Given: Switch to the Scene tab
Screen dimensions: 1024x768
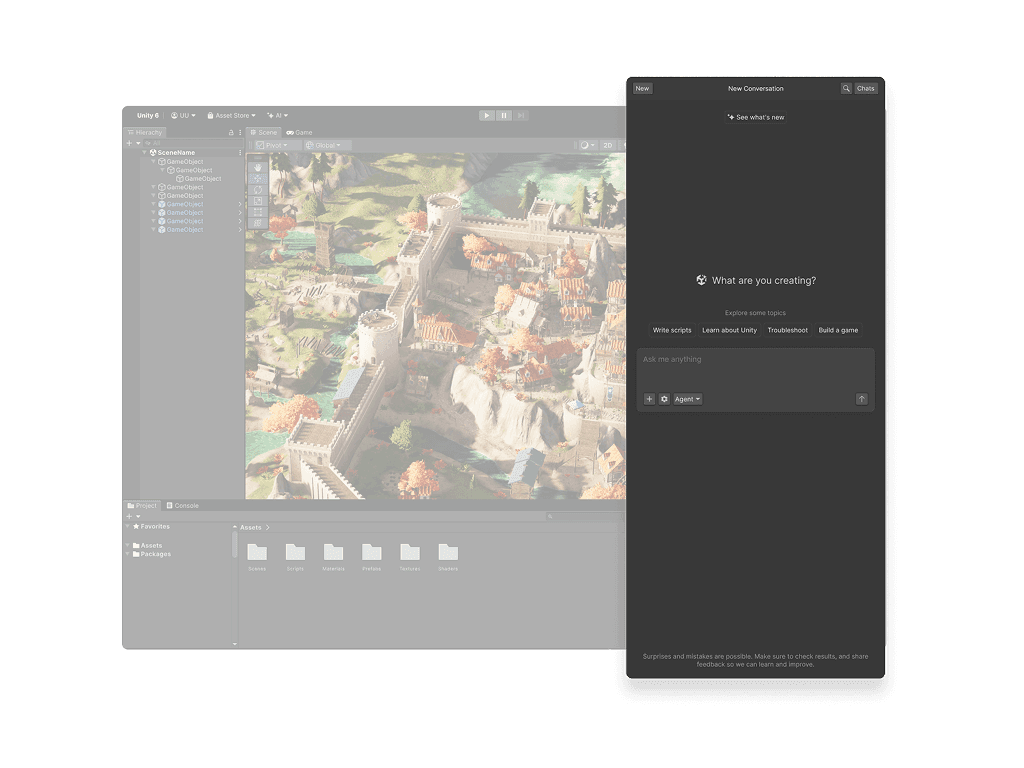Looking at the screenshot, I should tap(264, 133).
